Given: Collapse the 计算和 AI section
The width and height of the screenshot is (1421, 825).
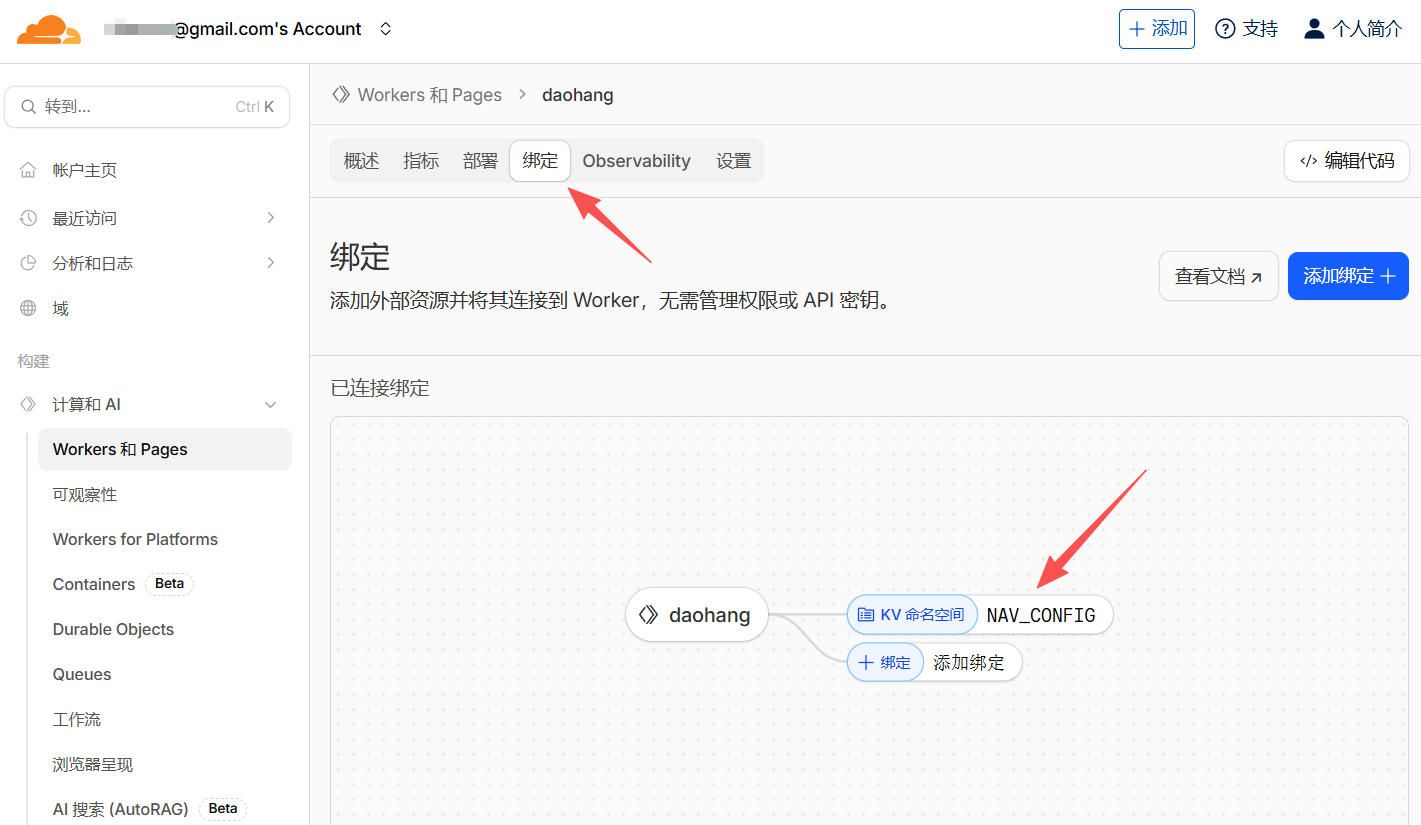Looking at the screenshot, I should (x=270, y=405).
